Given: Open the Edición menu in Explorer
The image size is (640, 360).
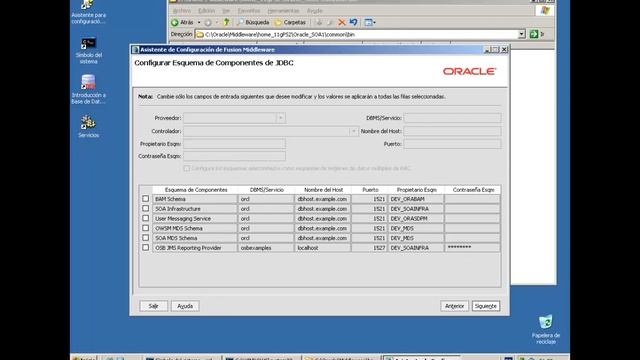Looking at the screenshot, I should (207, 11).
